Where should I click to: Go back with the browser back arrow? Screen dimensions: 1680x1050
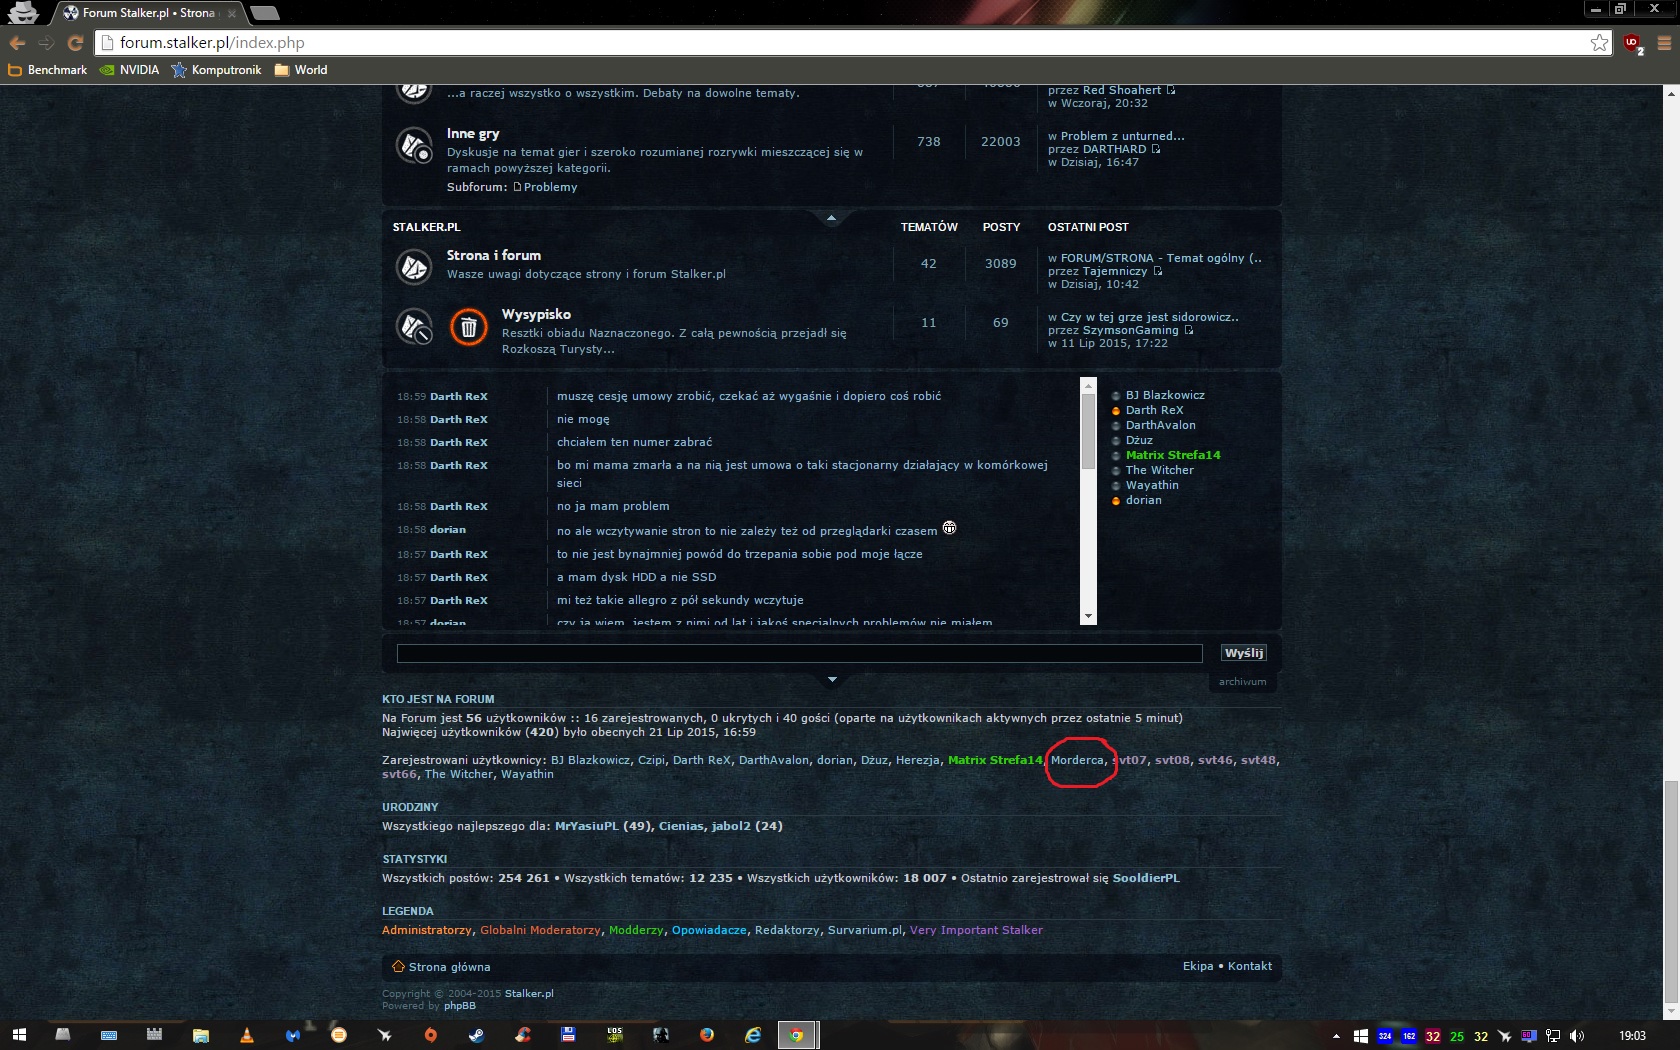click(17, 43)
